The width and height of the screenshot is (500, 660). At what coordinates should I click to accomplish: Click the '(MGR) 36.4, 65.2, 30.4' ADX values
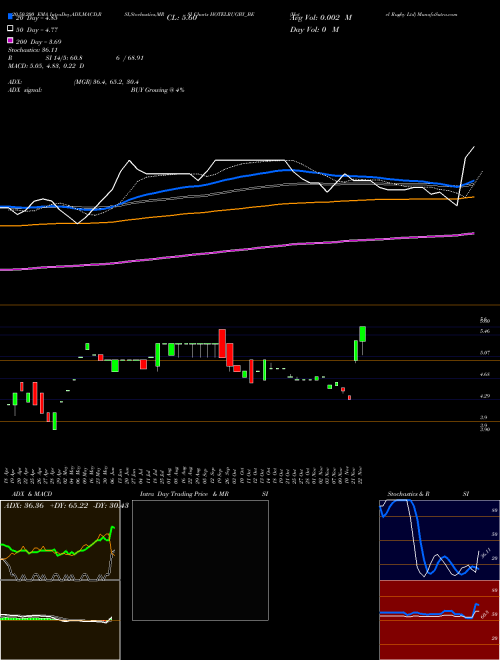coord(106,82)
